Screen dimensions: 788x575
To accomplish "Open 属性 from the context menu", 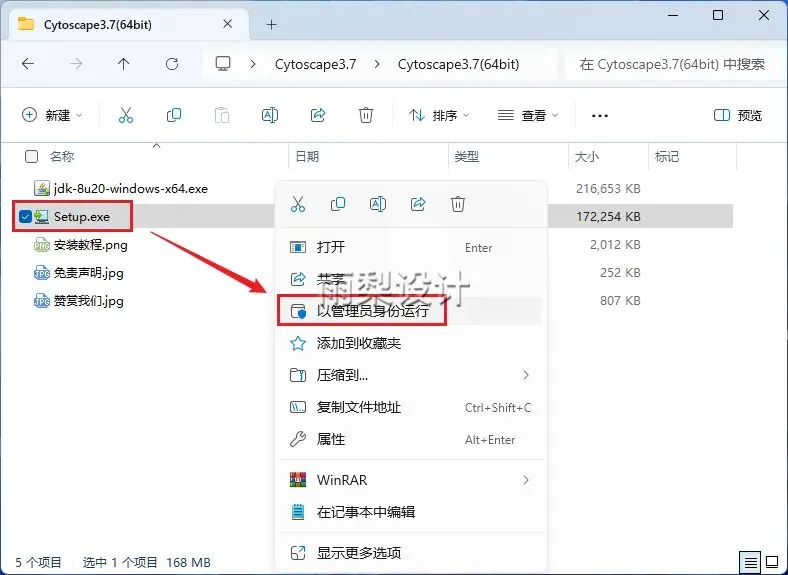I will point(411,439).
